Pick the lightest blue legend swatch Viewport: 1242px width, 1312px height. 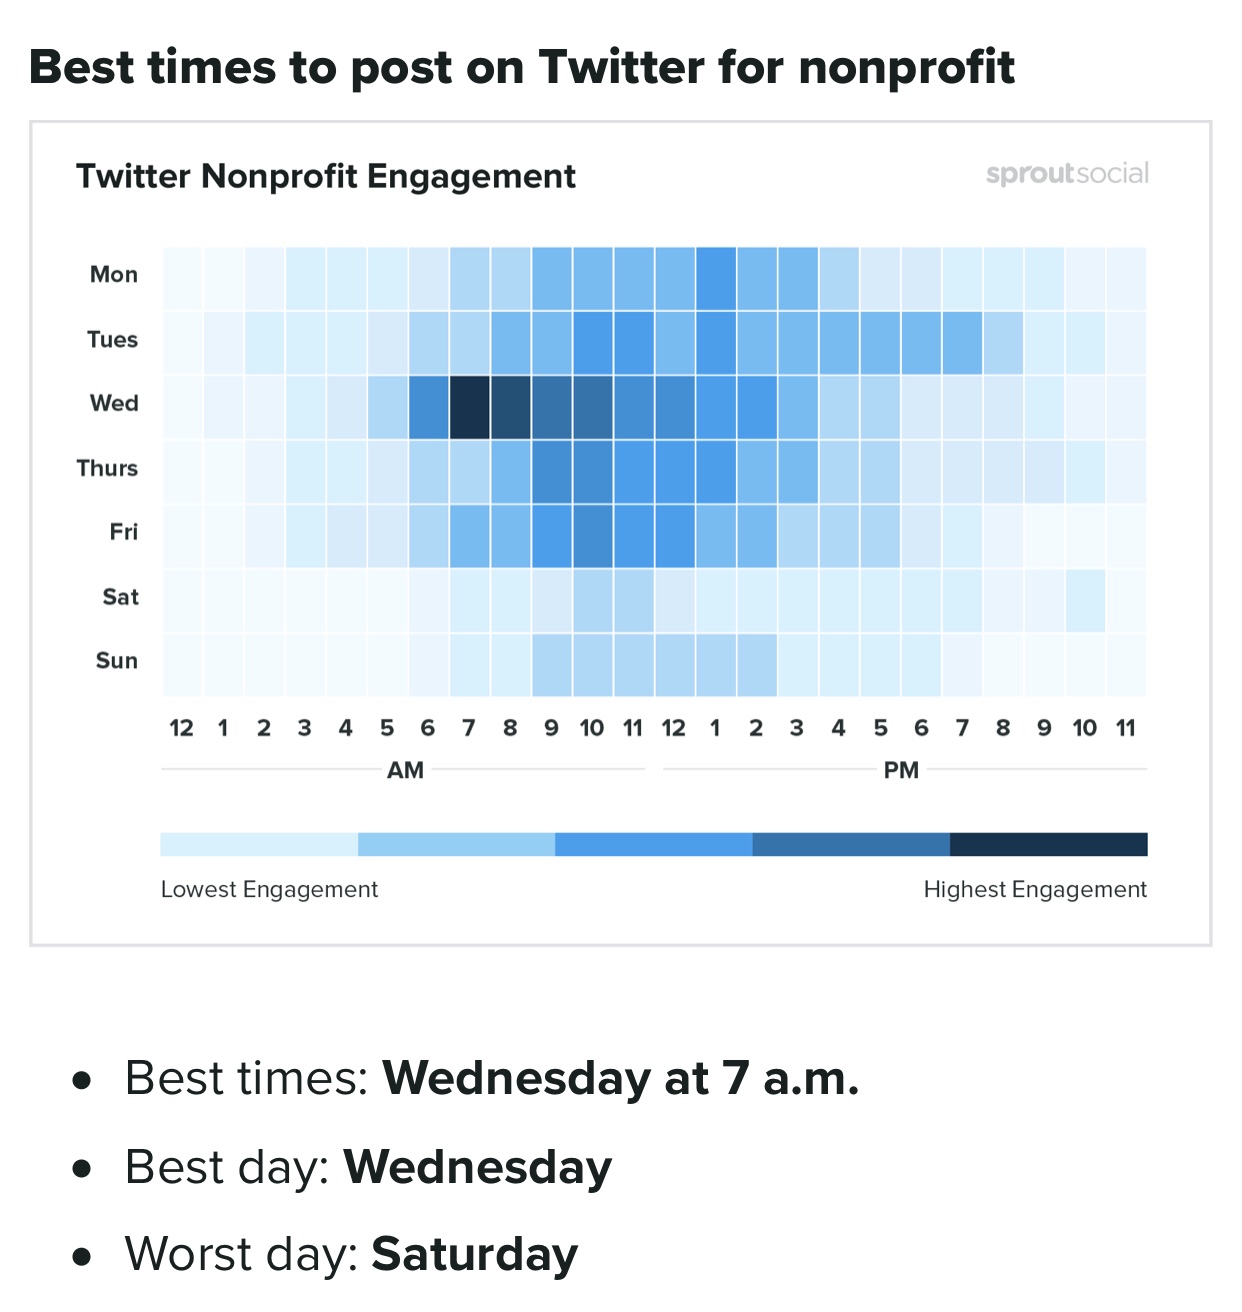(x=258, y=844)
